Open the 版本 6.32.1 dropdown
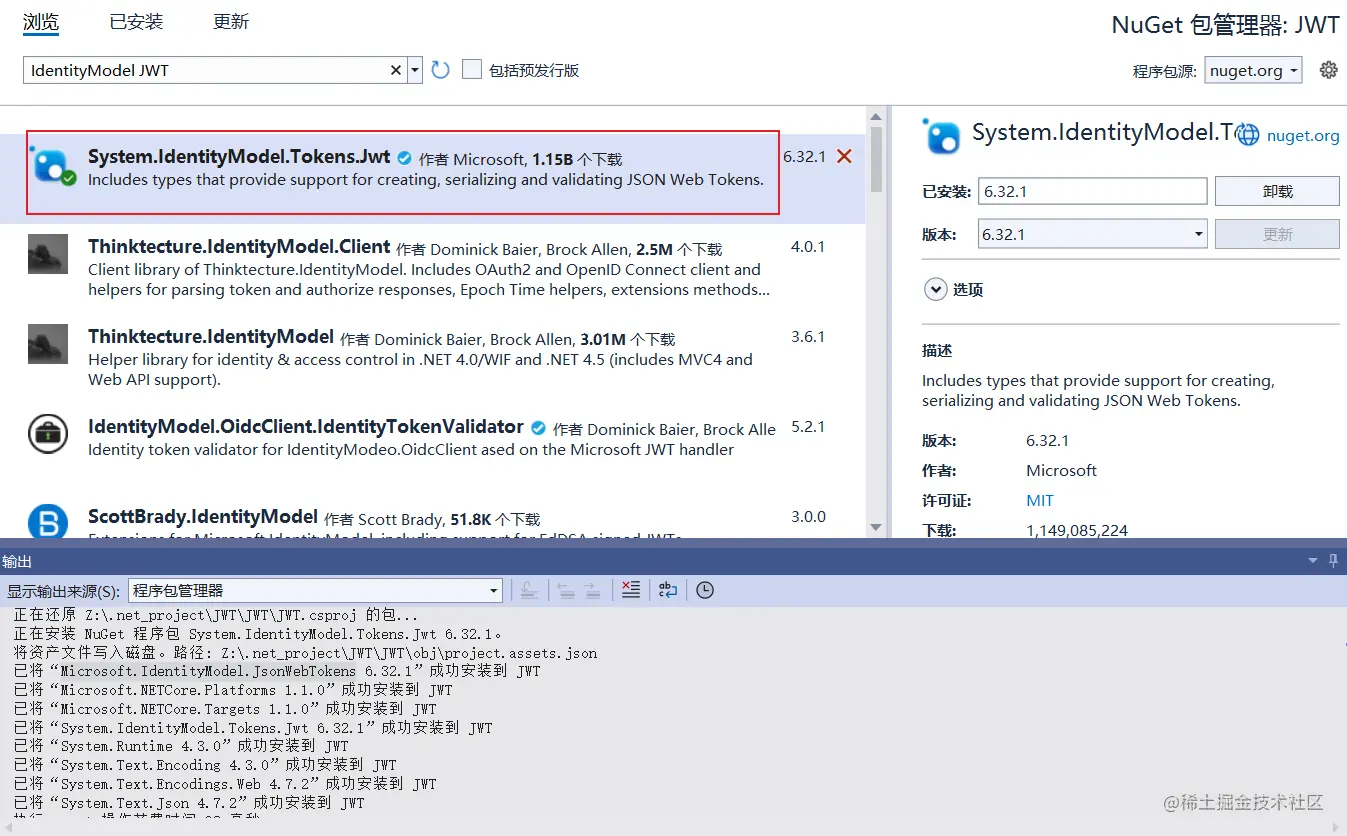 (x=1092, y=234)
